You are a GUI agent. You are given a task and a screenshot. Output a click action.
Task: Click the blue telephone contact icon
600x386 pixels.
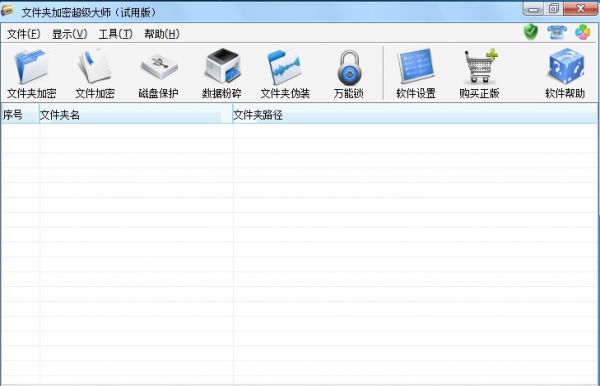pos(556,32)
